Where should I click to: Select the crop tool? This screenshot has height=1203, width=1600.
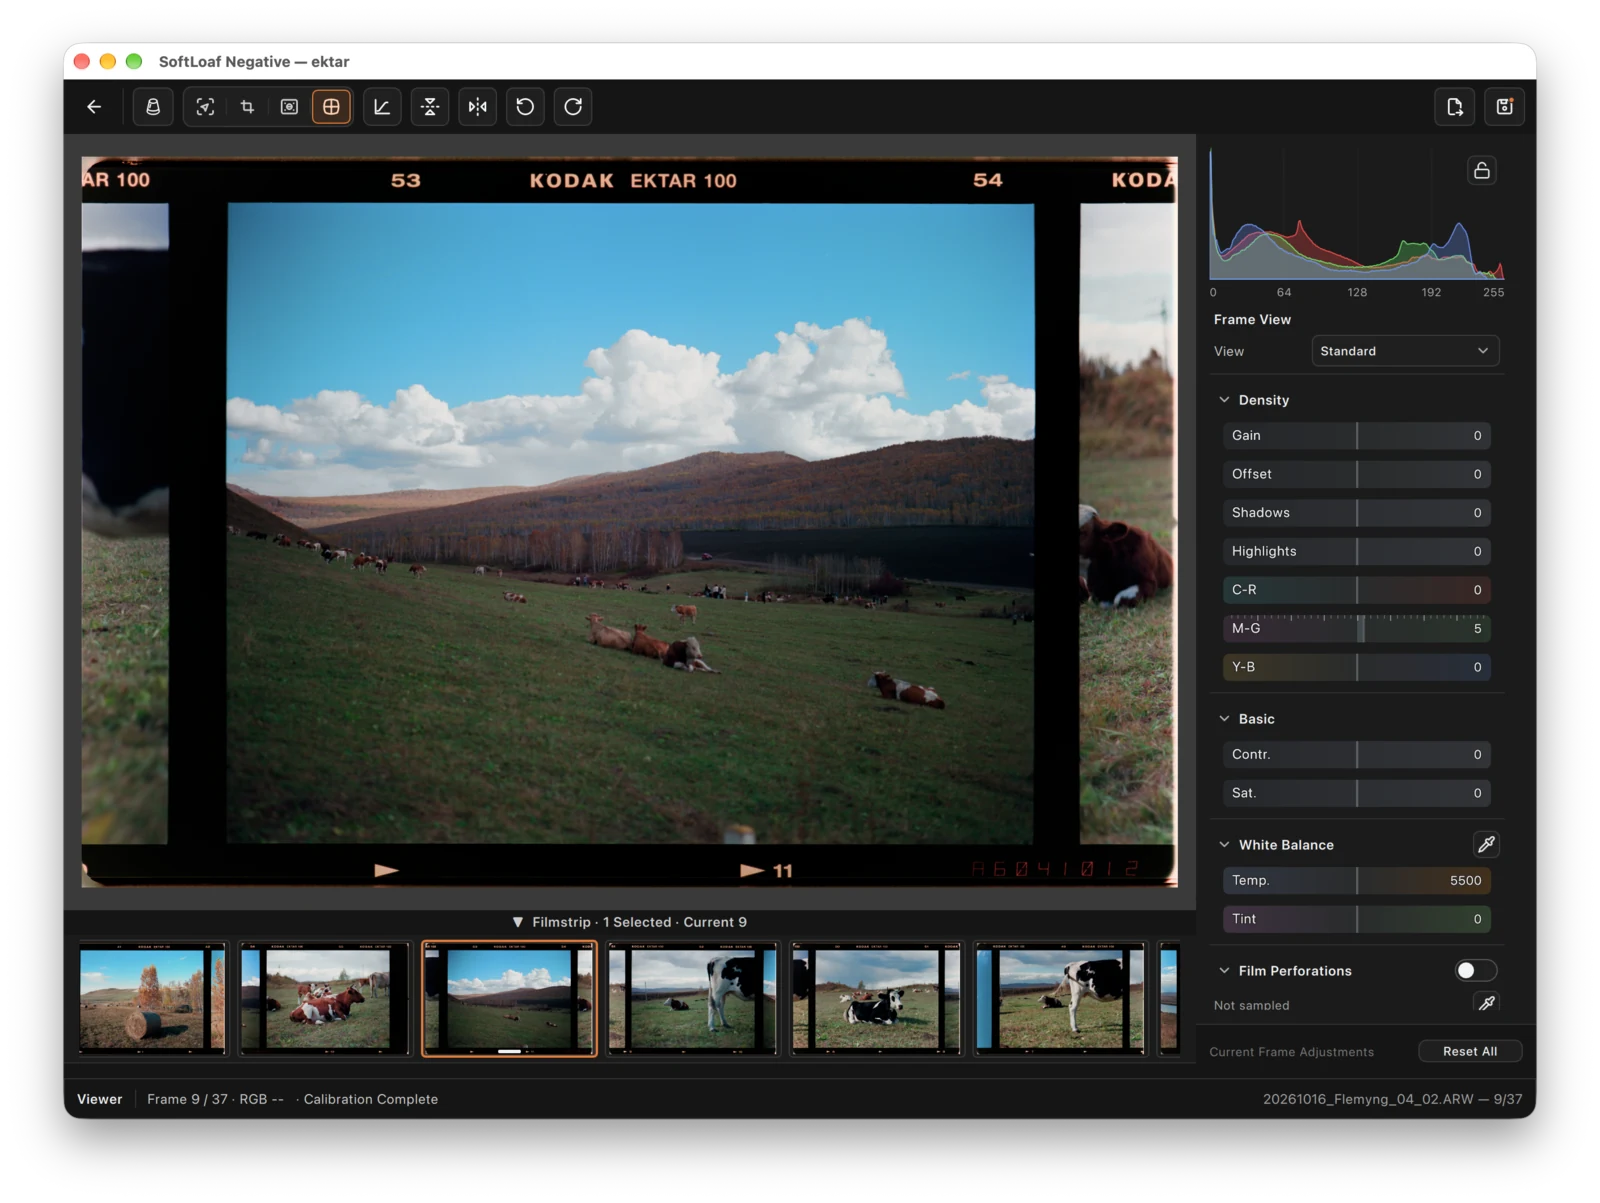pos(247,107)
